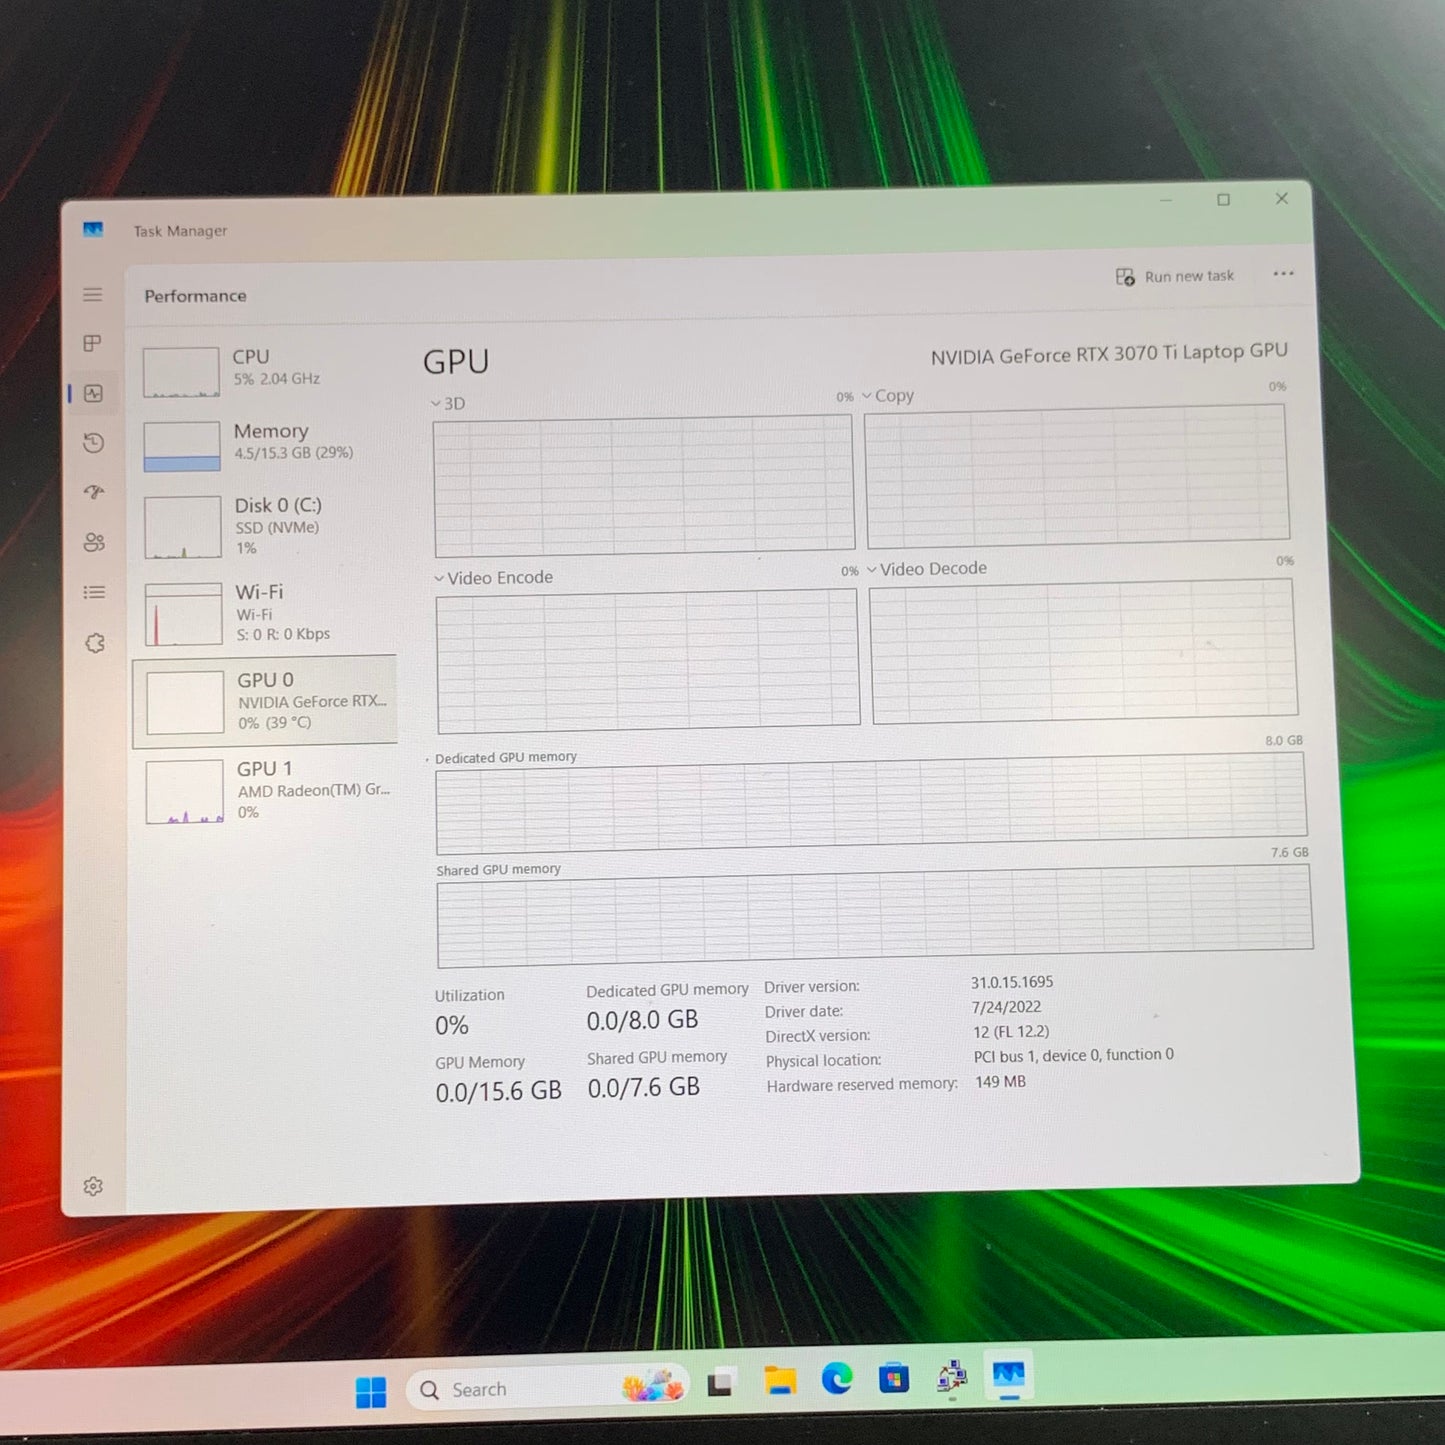The image size is (1445, 1445).
Task: Click the CPU mini graph thumbnail
Action: [x=181, y=372]
